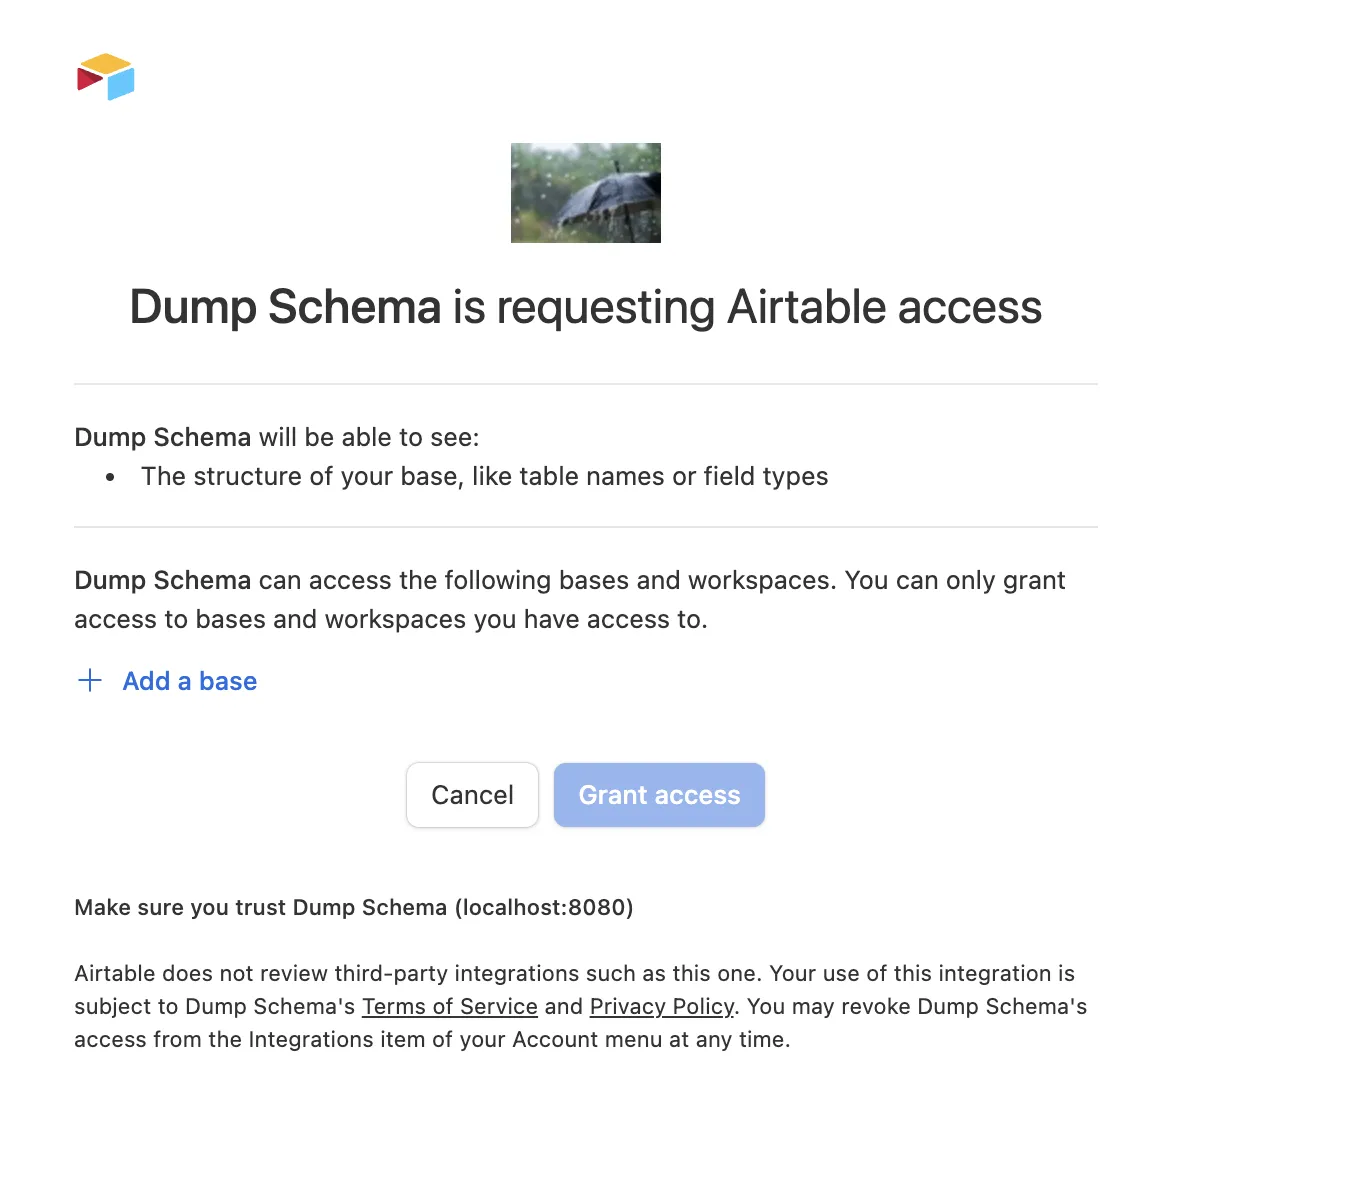Click the localhost:8080 text
1356x1180 pixels.
point(544,907)
